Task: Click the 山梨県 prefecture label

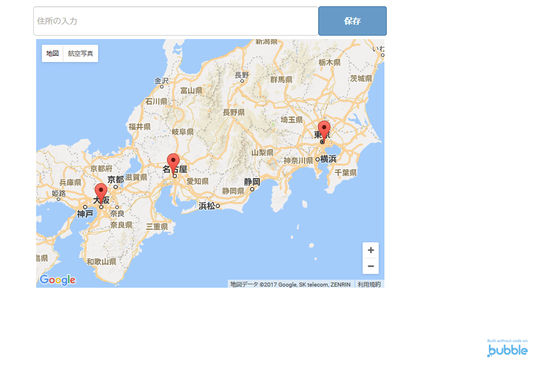Action: click(262, 152)
